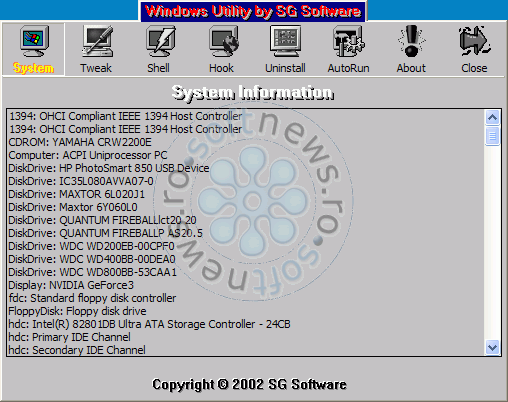Select 'DiskDrive: WDC WD400BB-00DEA0' row
Viewport: 508px width, 402px height.
click(x=245, y=259)
